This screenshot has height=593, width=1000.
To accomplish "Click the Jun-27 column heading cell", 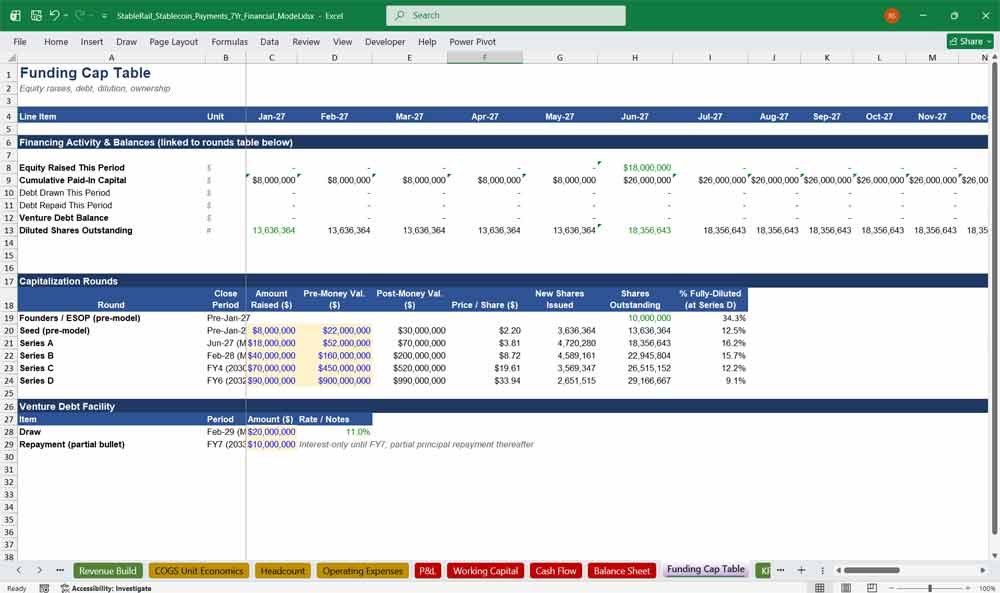I will [x=635, y=117].
